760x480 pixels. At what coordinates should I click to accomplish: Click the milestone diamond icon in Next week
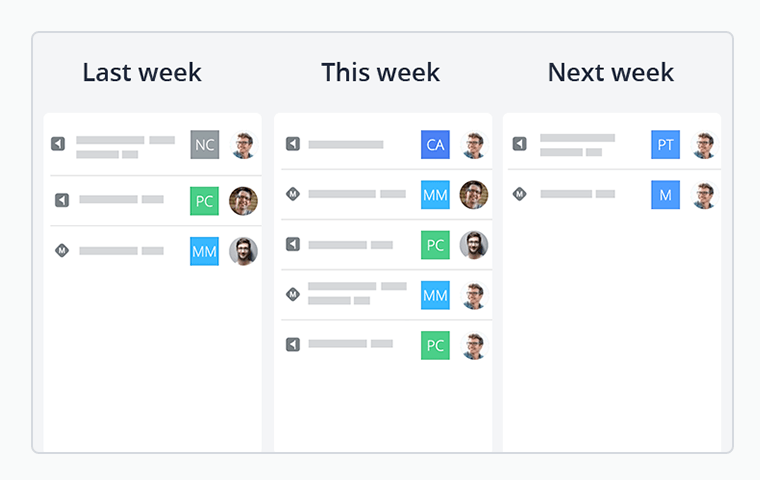click(x=520, y=194)
